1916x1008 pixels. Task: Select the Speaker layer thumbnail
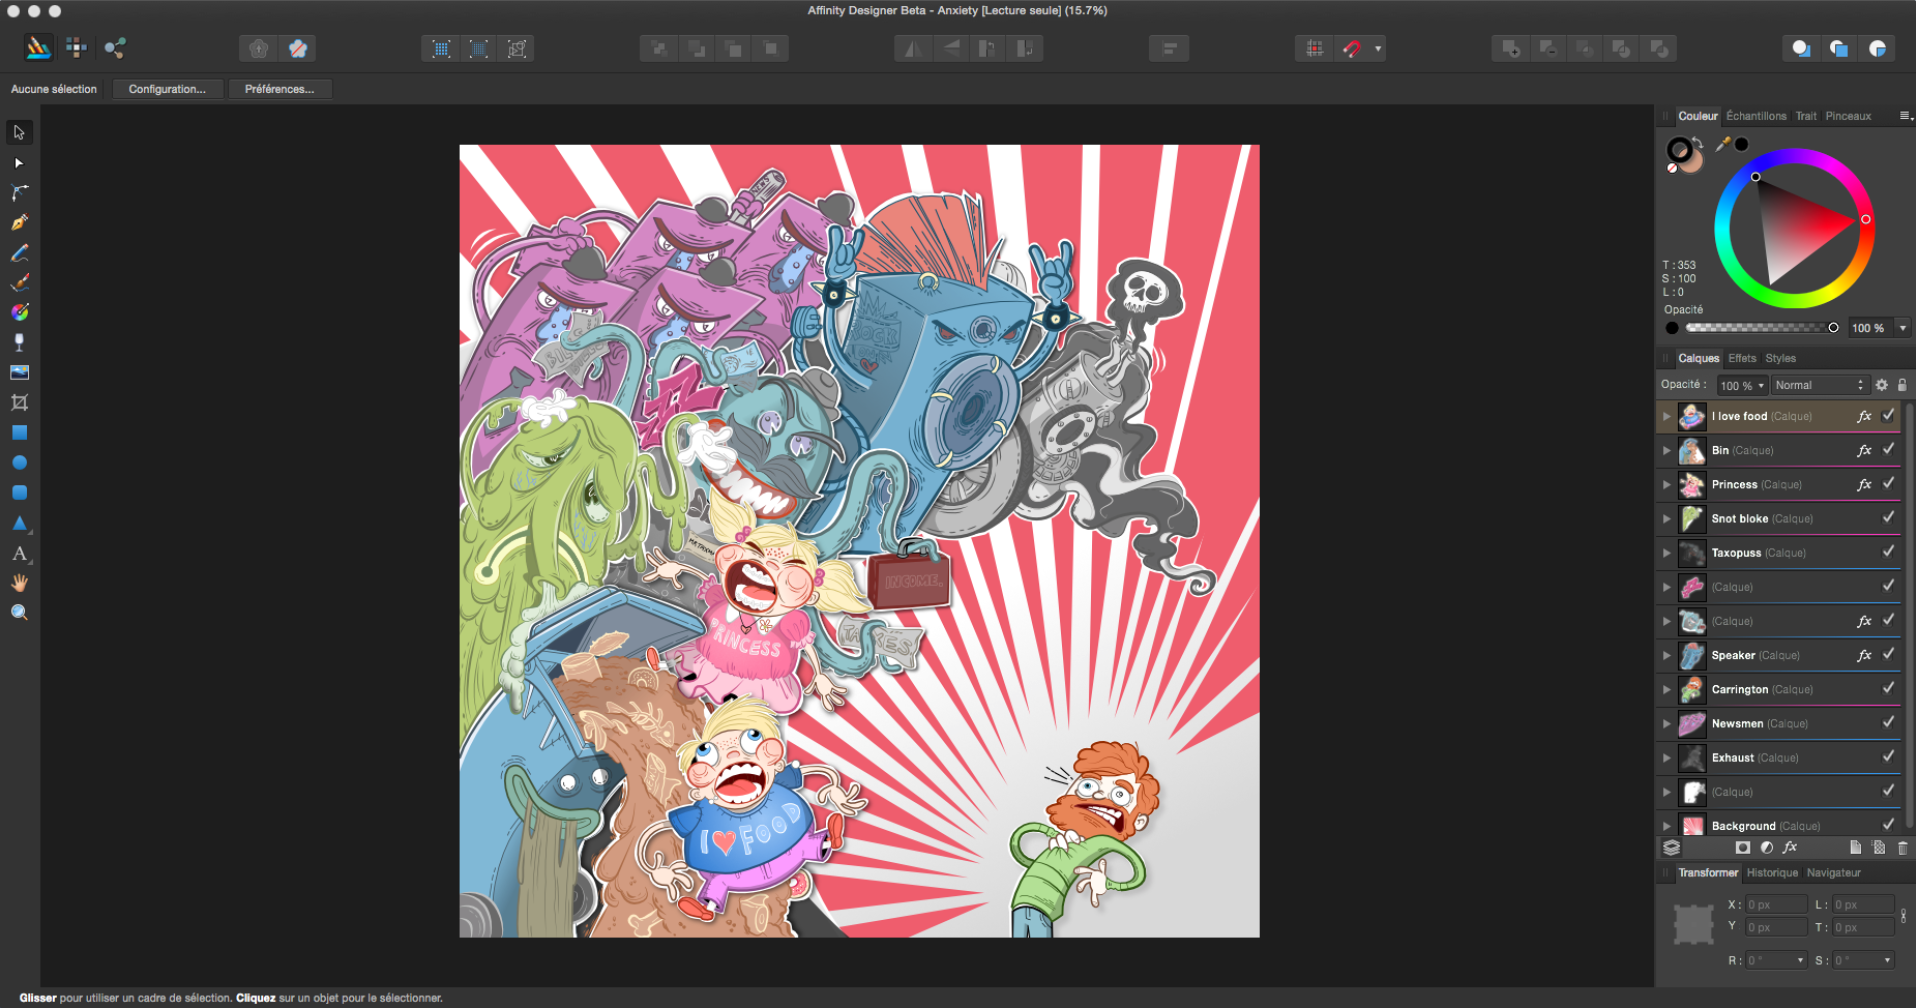pos(1692,655)
